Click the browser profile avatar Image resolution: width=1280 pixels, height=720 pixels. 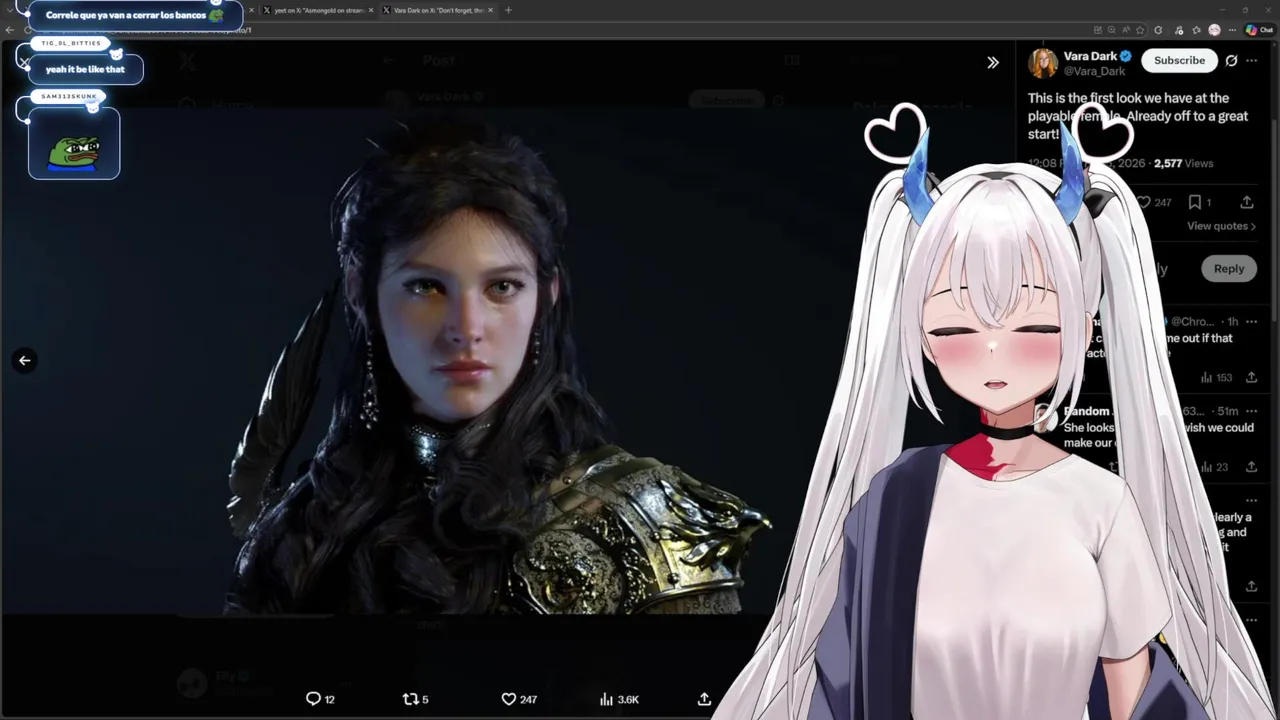click(1214, 30)
